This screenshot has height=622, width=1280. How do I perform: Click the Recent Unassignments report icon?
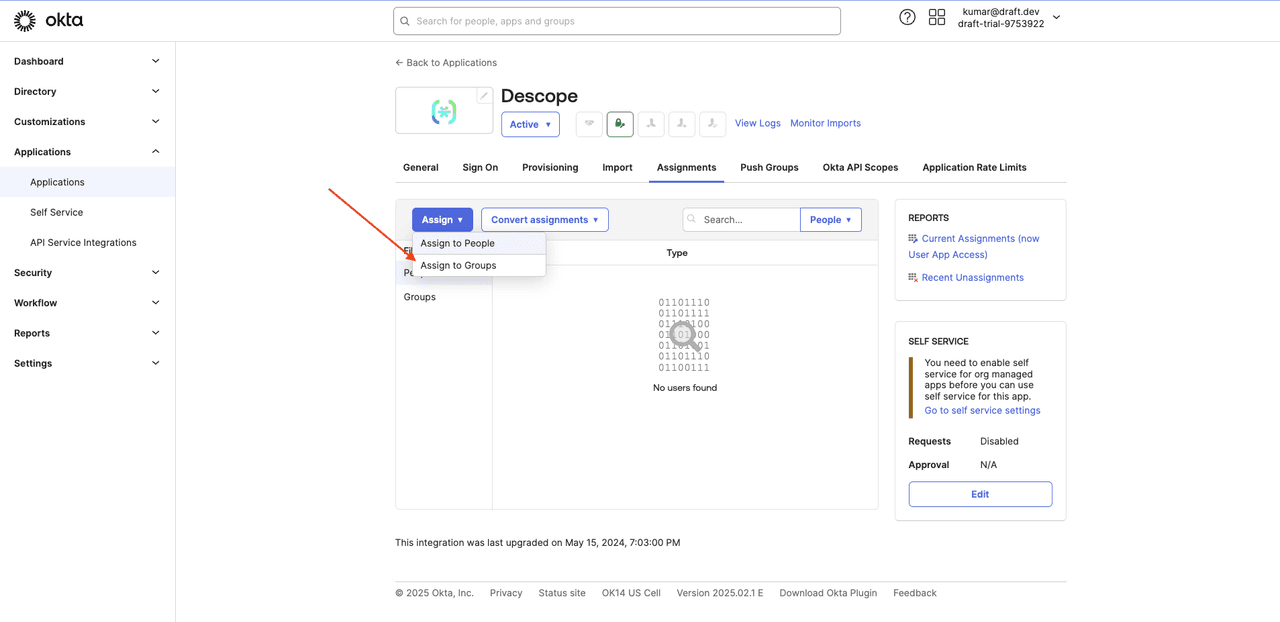pyautogui.click(x=913, y=277)
